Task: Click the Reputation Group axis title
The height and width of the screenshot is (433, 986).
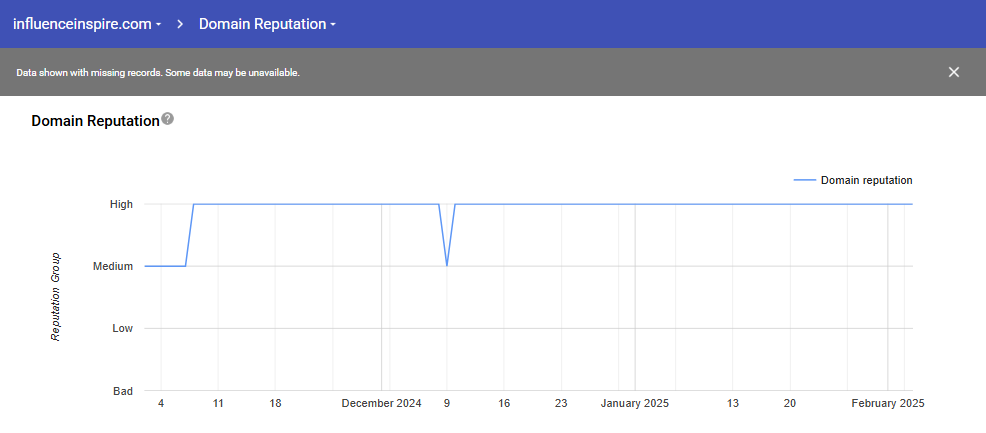Action: [56, 296]
